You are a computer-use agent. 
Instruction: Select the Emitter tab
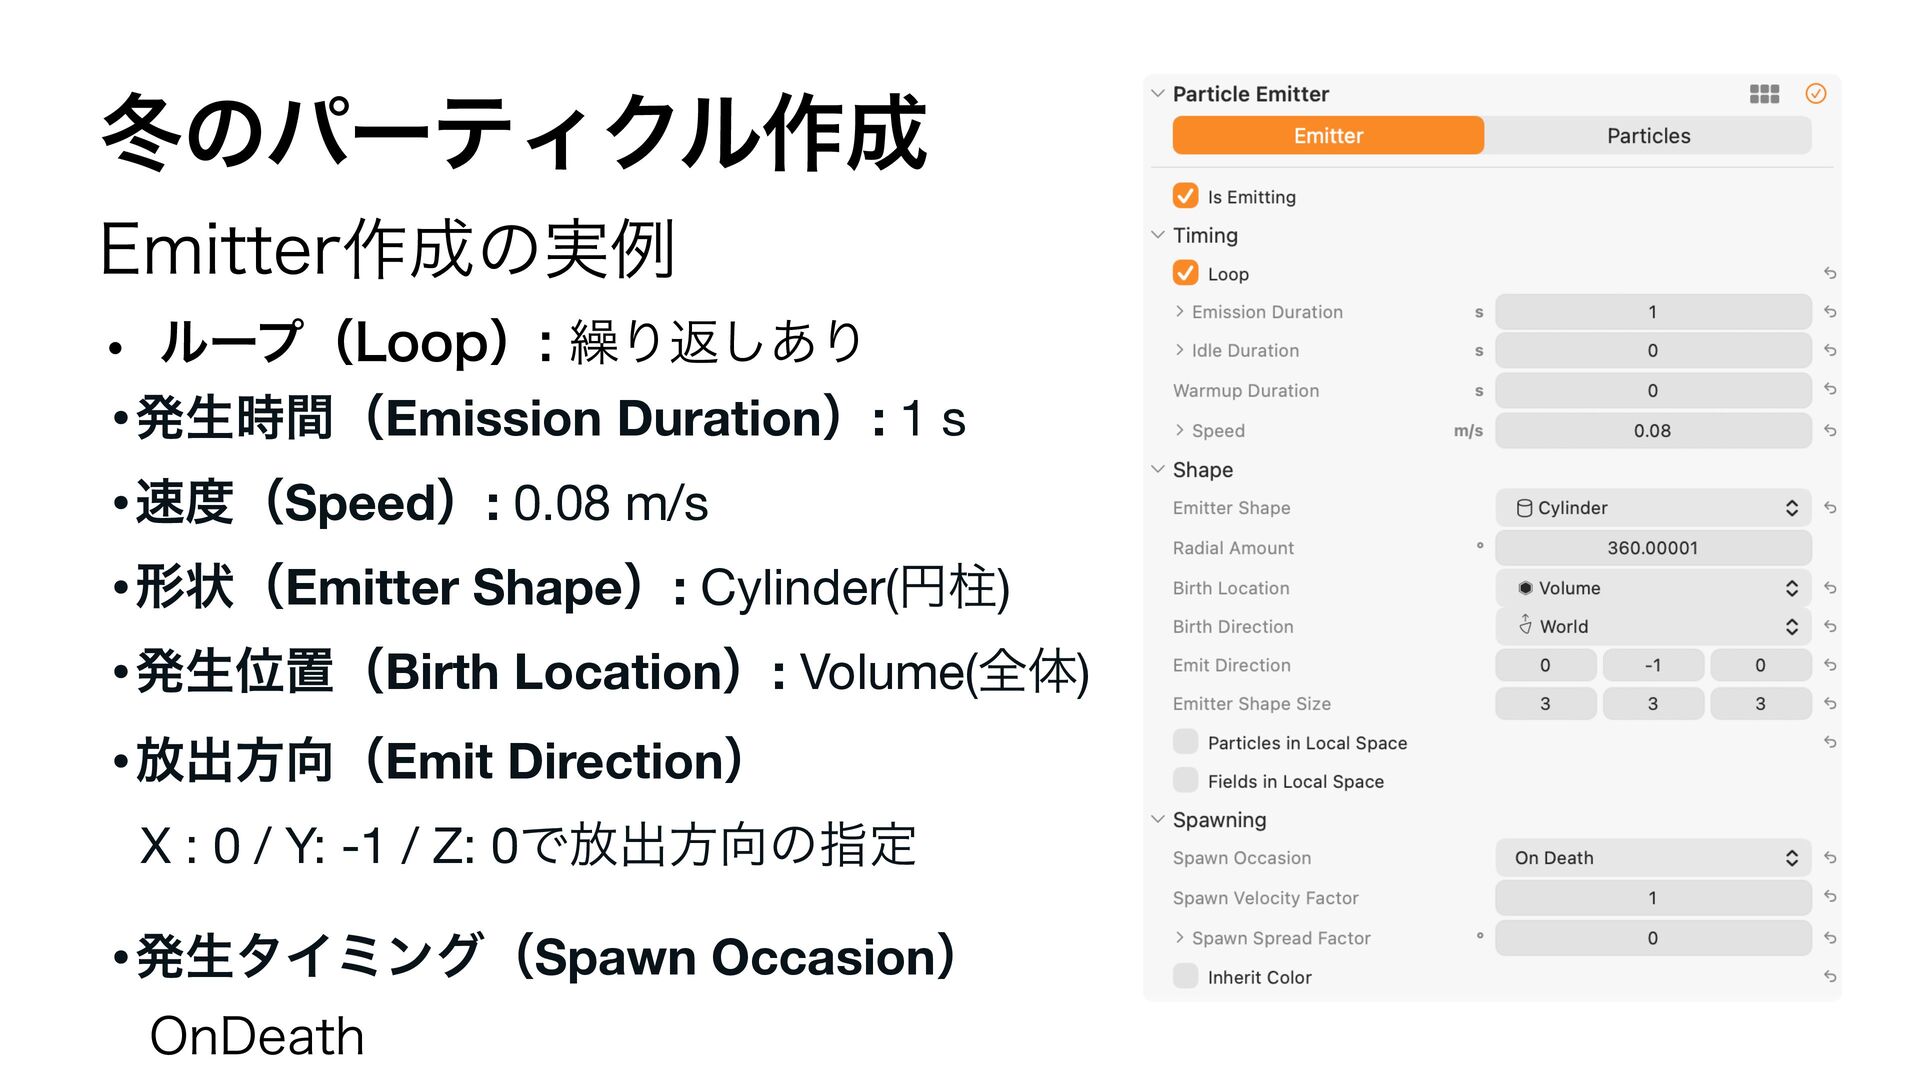(1328, 136)
